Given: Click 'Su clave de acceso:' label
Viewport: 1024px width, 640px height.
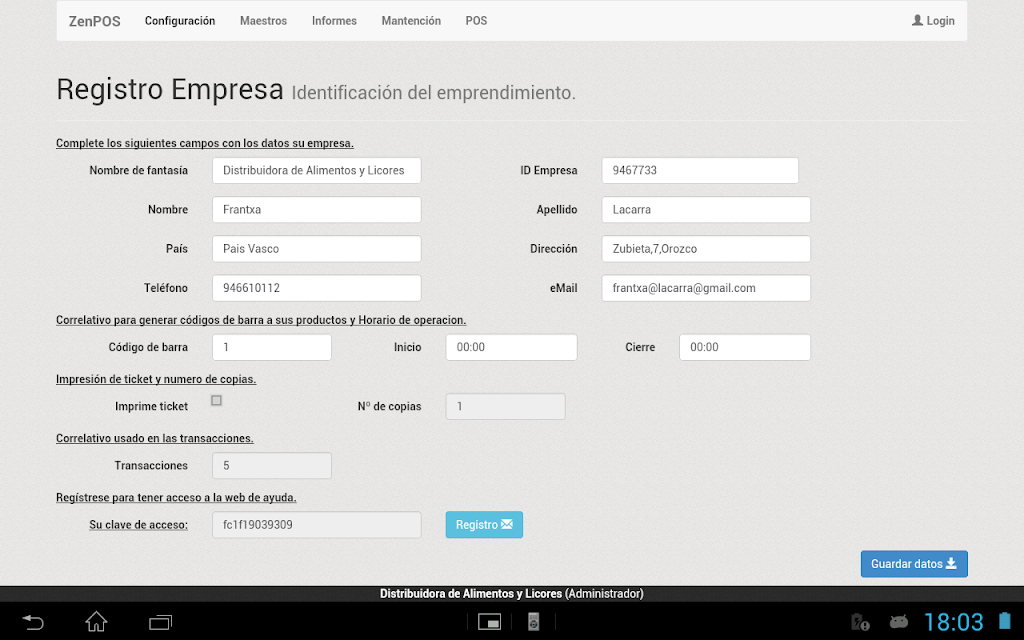Looking at the screenshot, I should coord(138,525).
